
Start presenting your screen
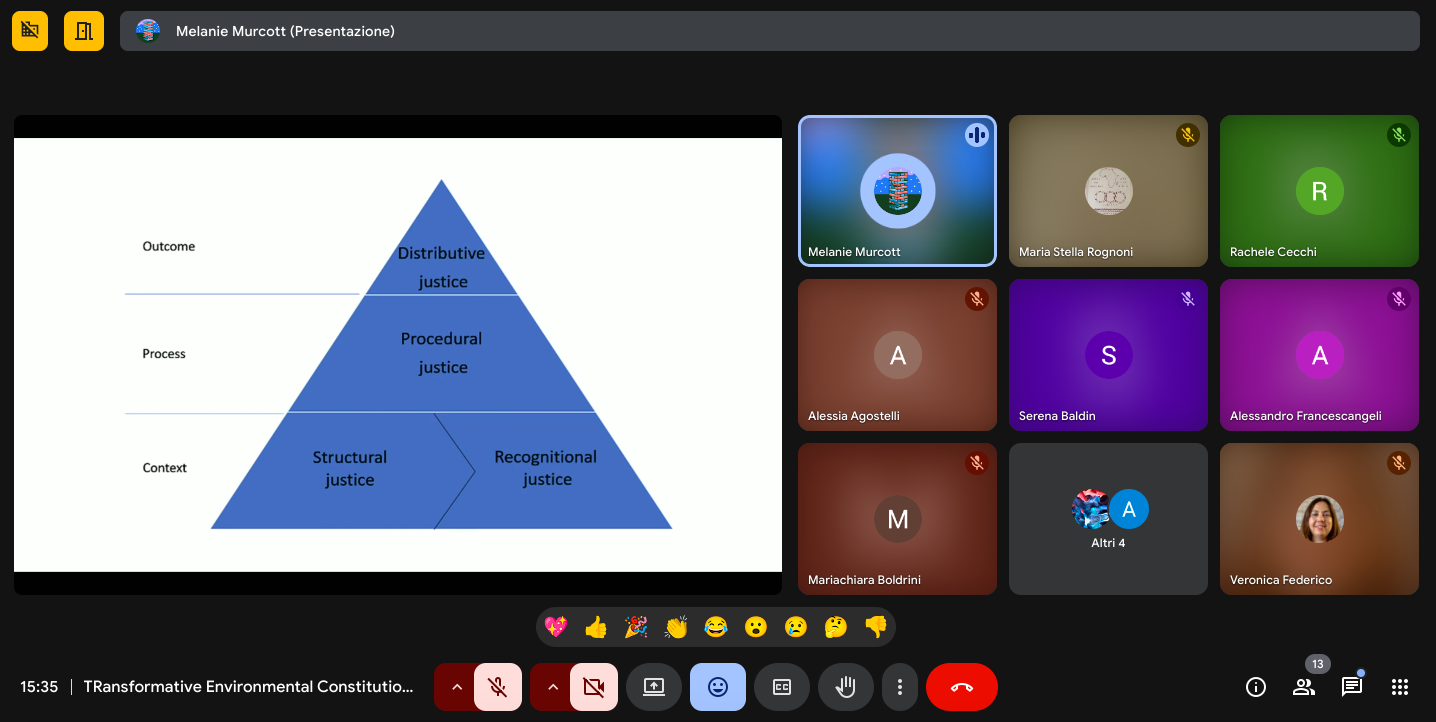click(654, 687)
